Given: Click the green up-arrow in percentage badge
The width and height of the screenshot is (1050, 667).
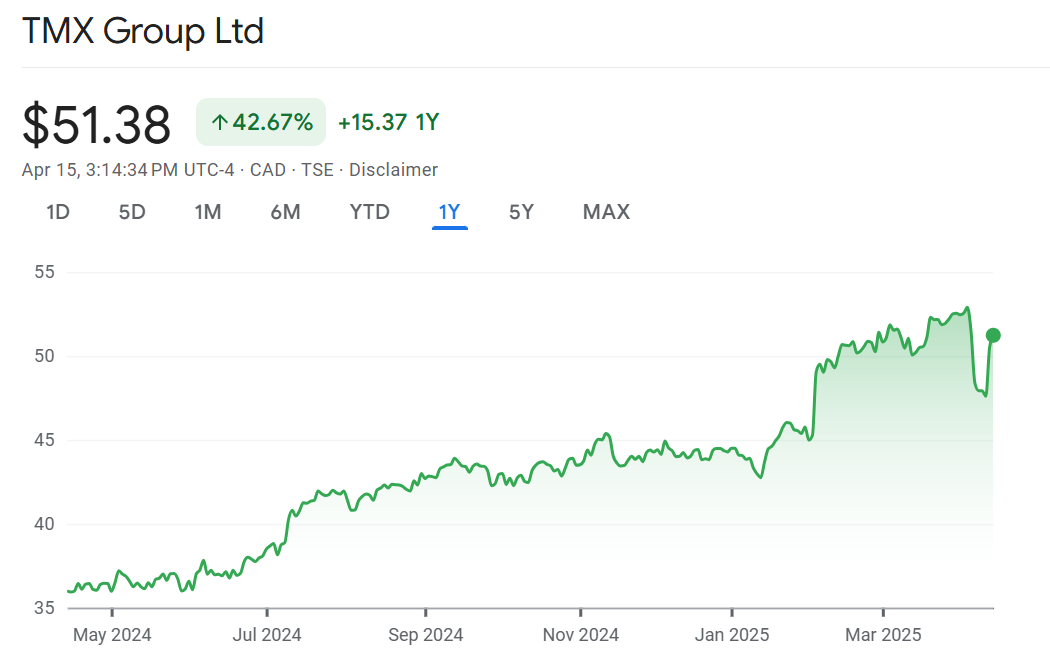Looking at the screenshot, I should click(219, 123).
